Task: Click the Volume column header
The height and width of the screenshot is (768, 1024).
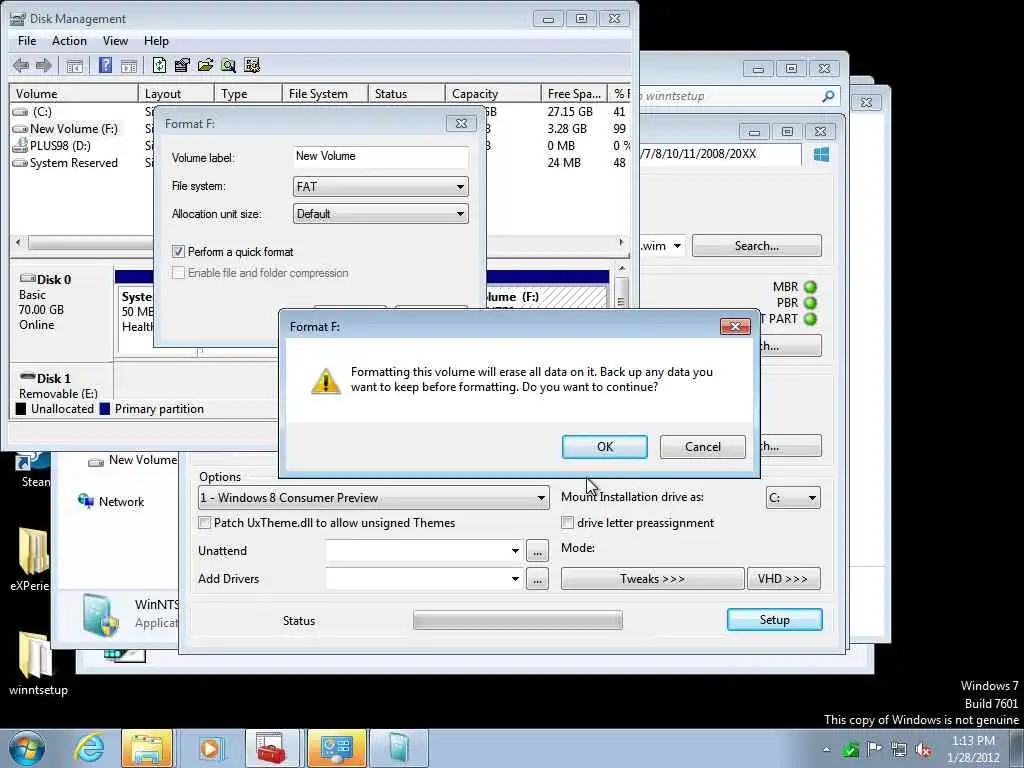Action: [74, 94]
